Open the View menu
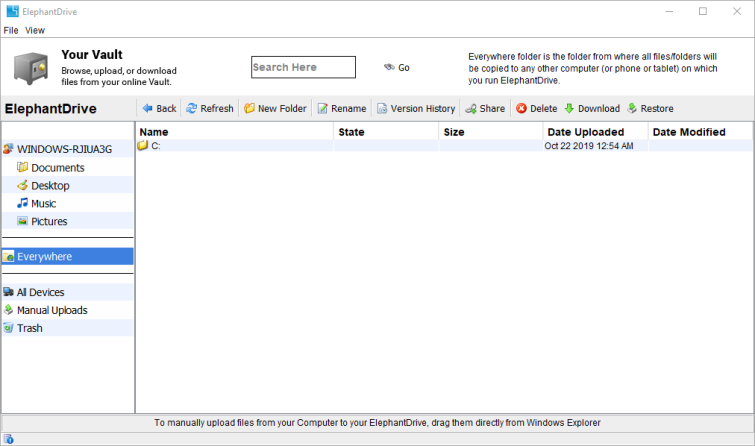Viewport: 755px width, 446px height. (x=35, y=30)
